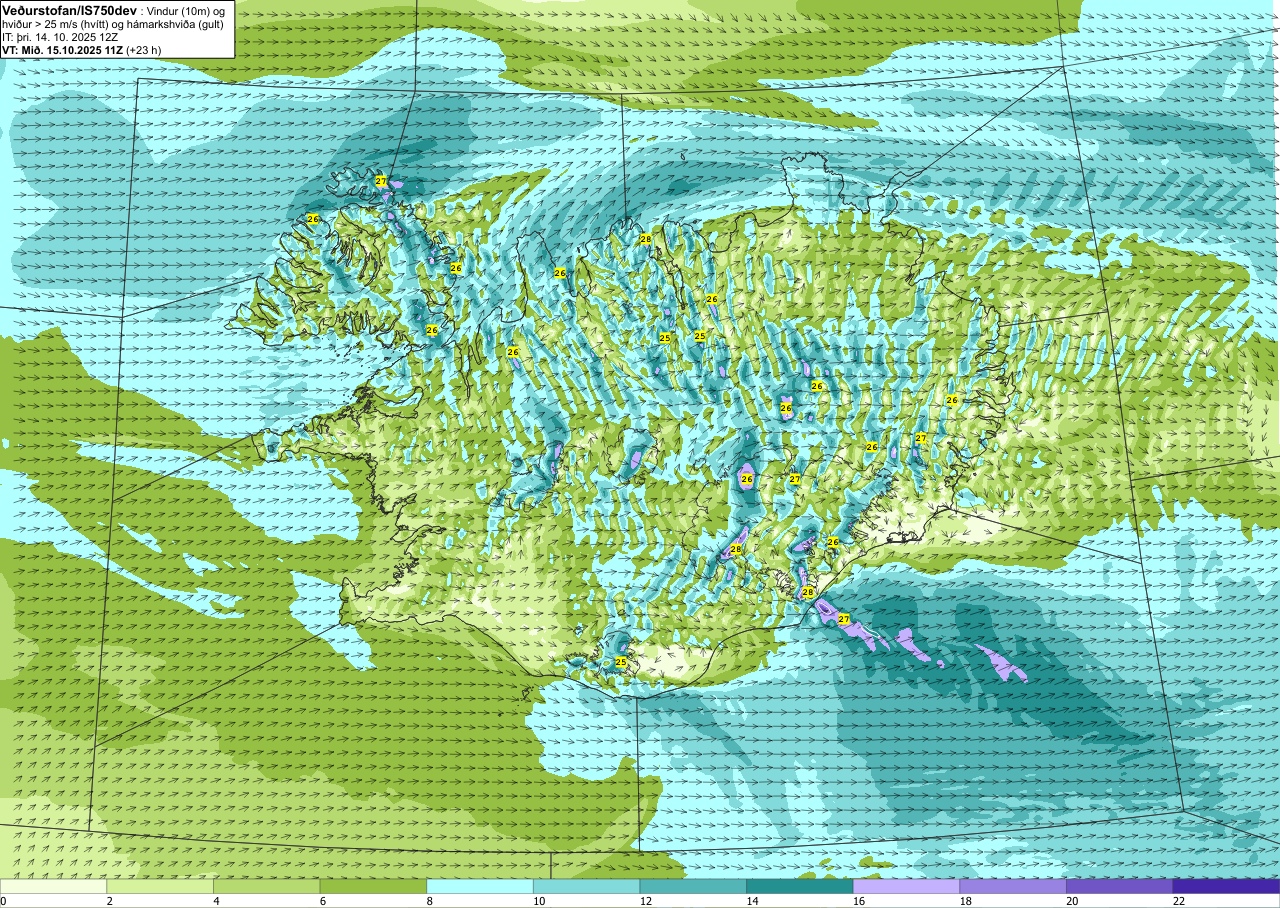This screenshot has width=1280, height=908.
Task: Pick the 4–6 light green legend swatch
Action: (267, 886)
